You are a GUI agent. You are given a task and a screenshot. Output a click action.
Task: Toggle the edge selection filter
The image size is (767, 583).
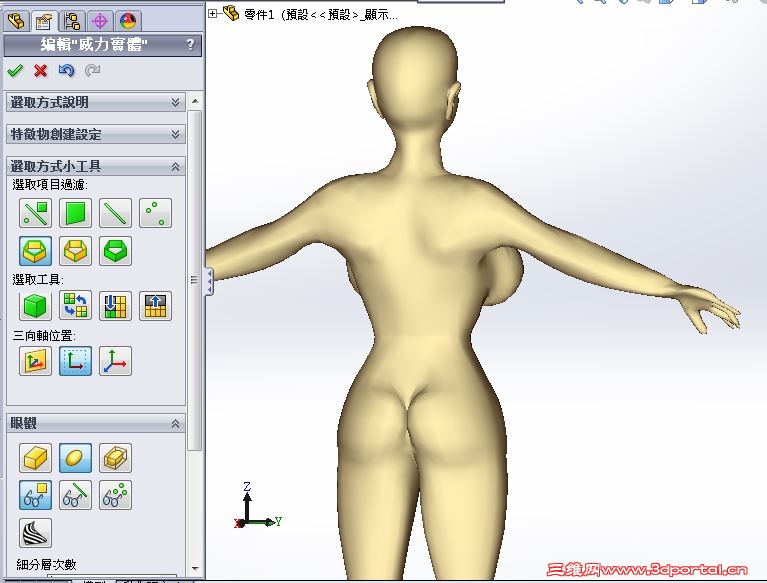[x=115, y=213]
